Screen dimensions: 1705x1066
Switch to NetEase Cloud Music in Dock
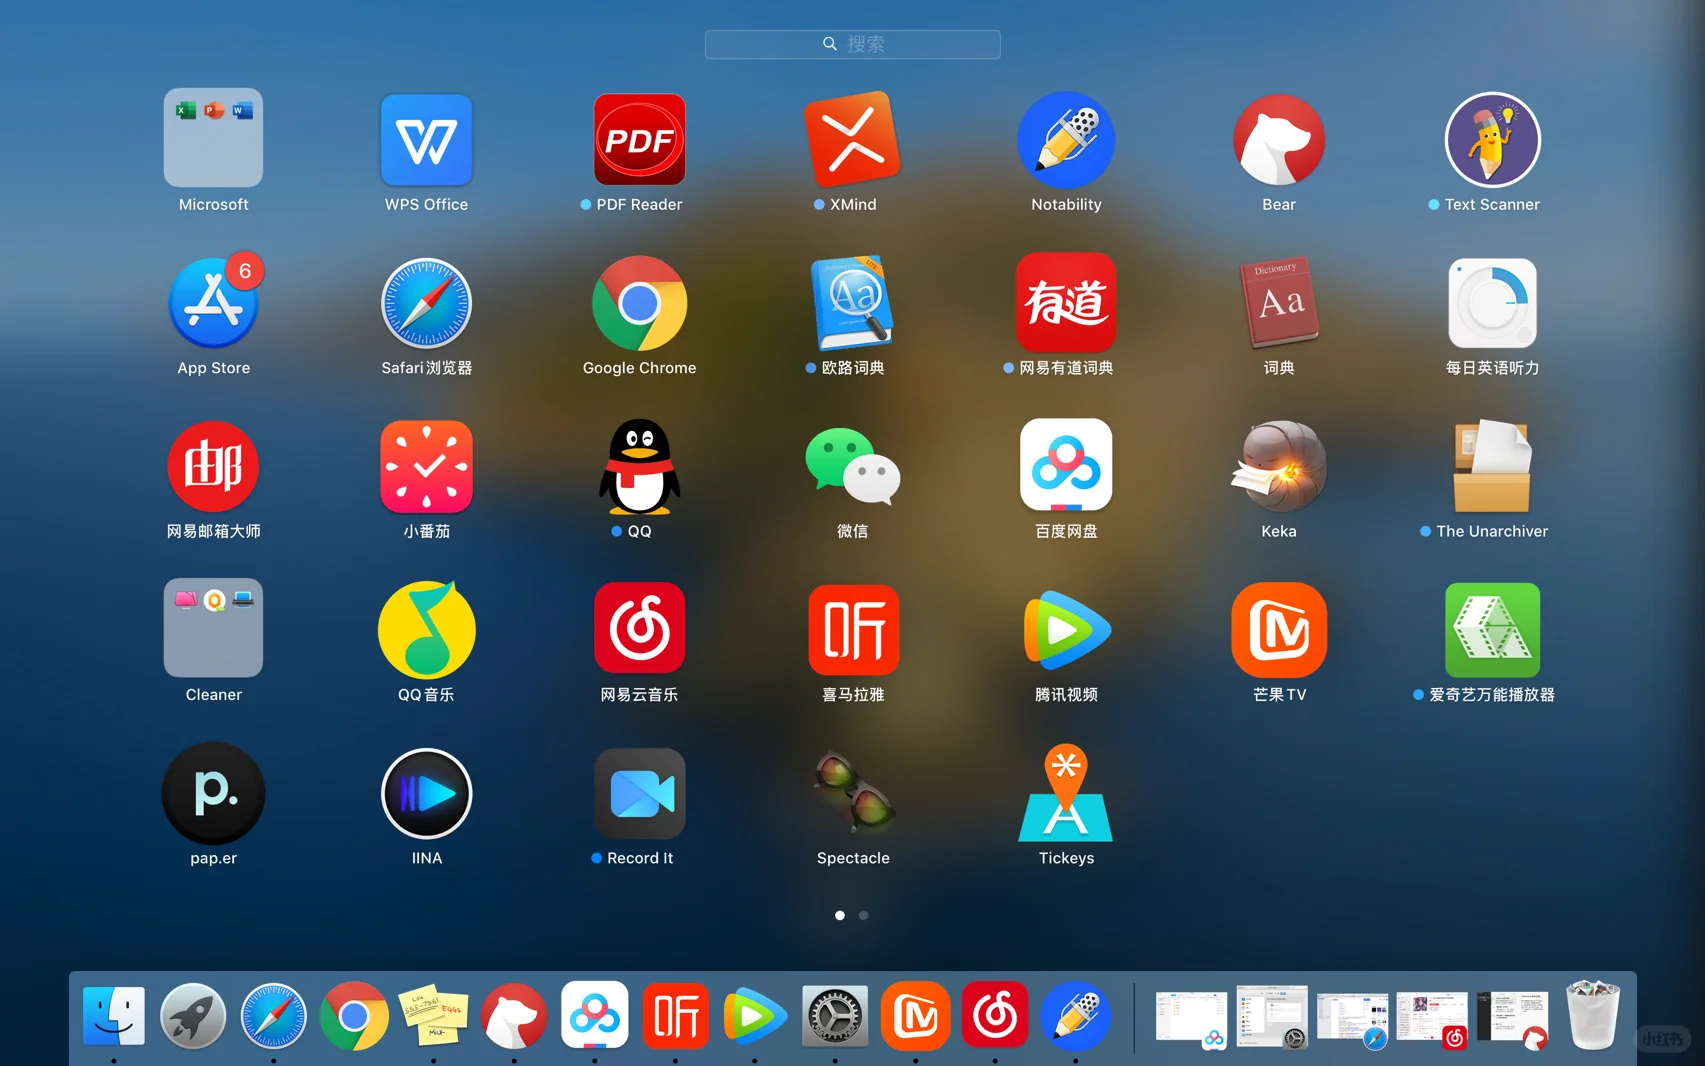[995, 1015]
